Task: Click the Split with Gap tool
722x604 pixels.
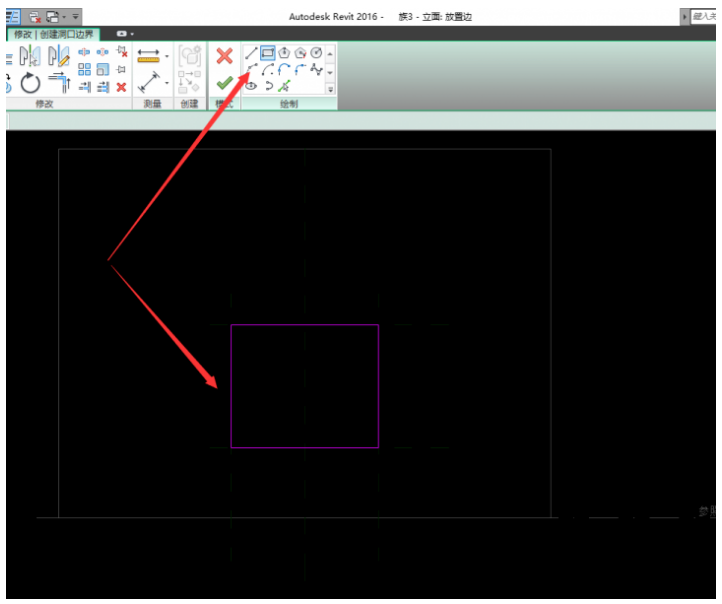Action: 102,52
